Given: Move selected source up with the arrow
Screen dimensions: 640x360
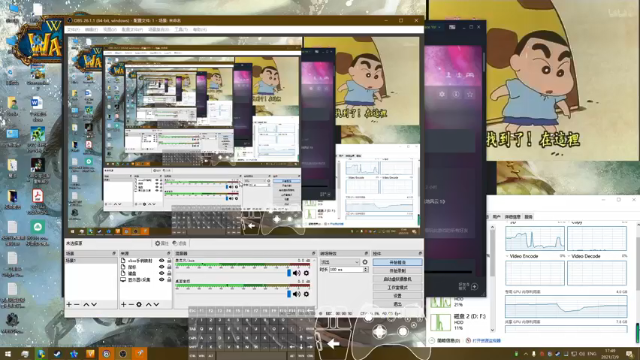Looking at the screenshot, I should (149, 304).
